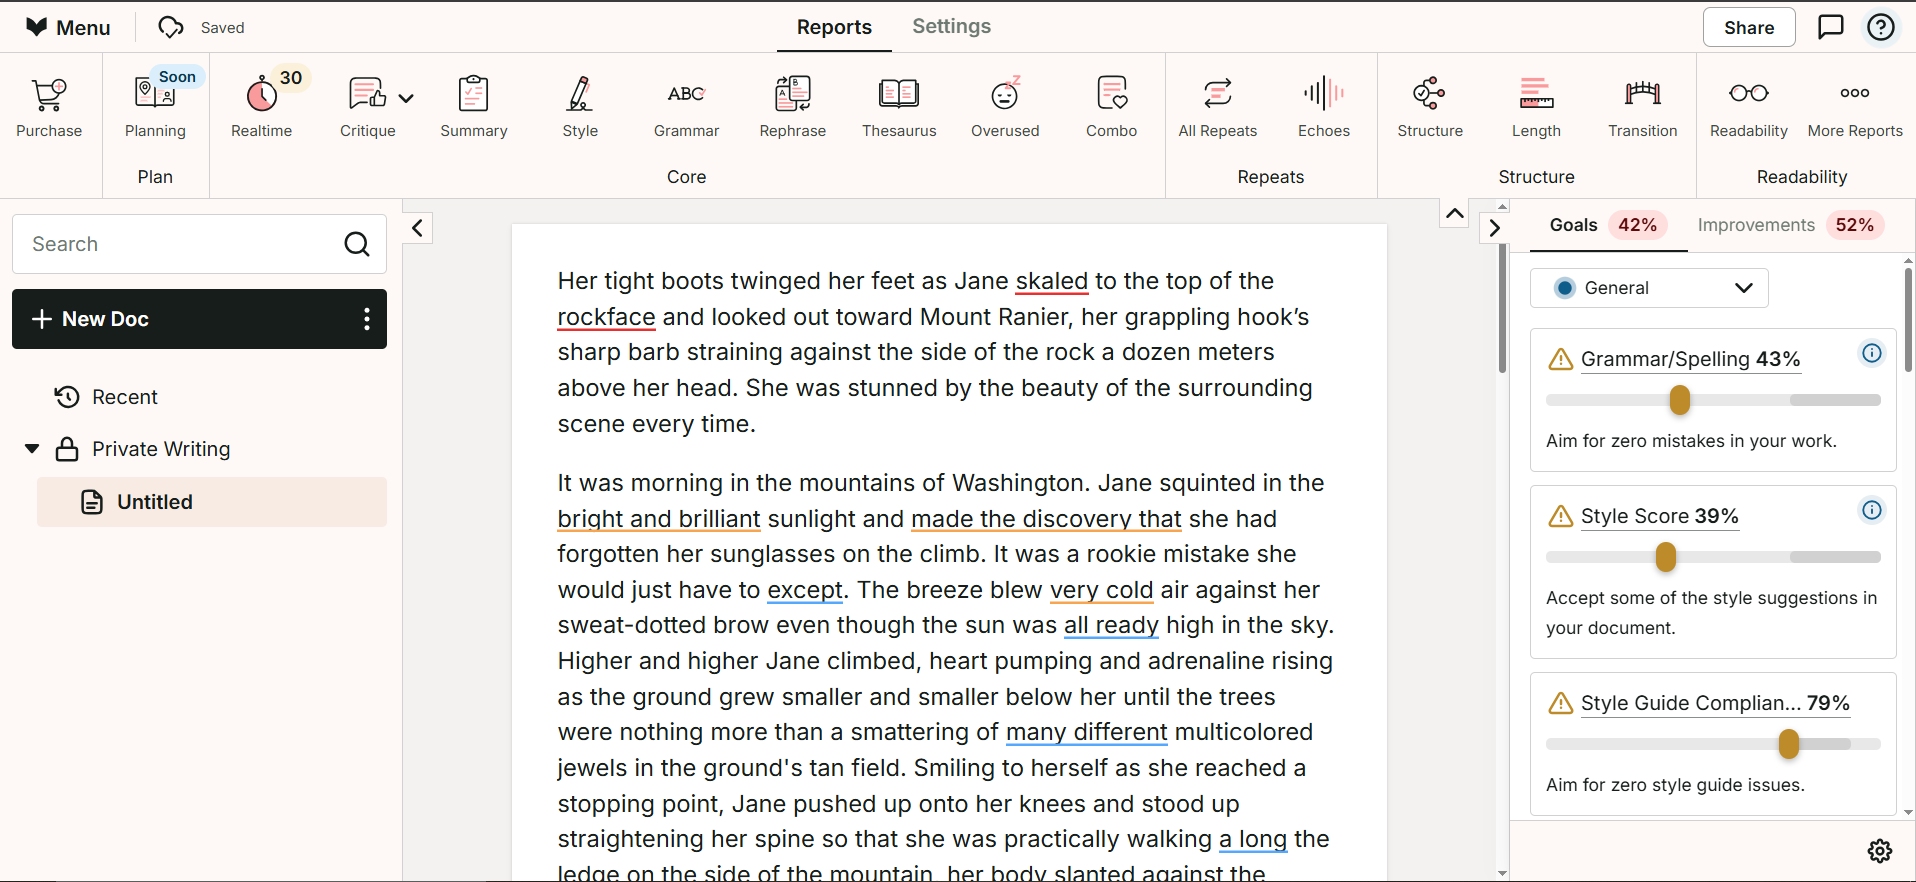Image resolution: width=1916 pixels, height=882 pixels.
Task: Open the Planning report
Action: click(155, 107)
